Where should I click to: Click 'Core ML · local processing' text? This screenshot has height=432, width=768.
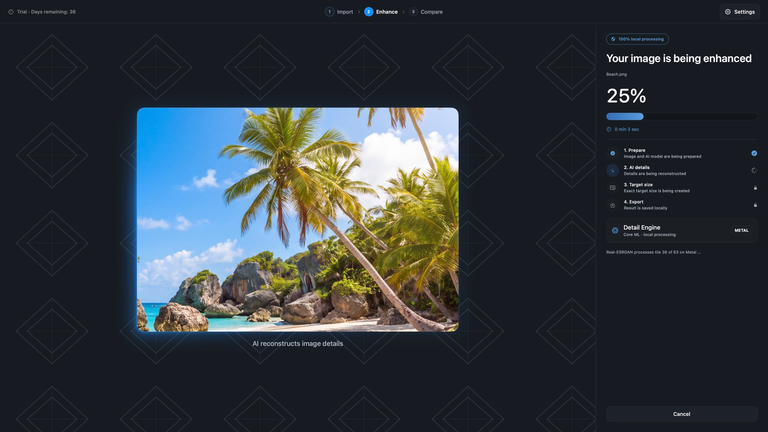[x=649, y=235]
